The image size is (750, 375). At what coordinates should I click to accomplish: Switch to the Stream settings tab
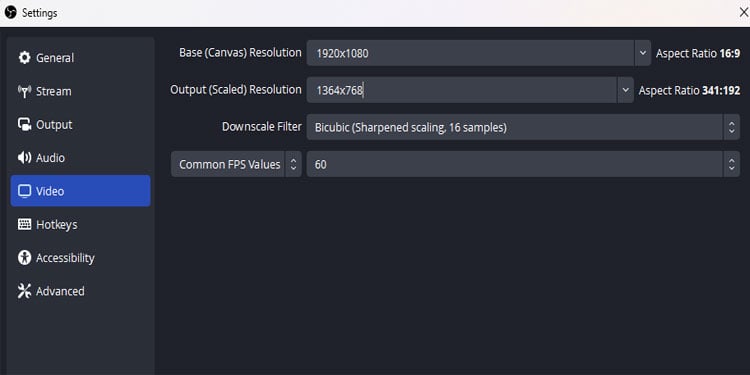click(80, 91)
